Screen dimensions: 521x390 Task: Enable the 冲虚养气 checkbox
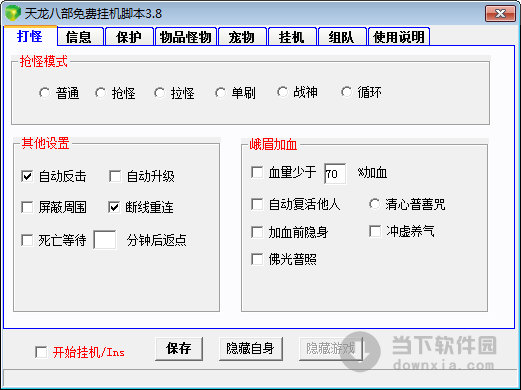pyautogui.click(x=375, y=231)
